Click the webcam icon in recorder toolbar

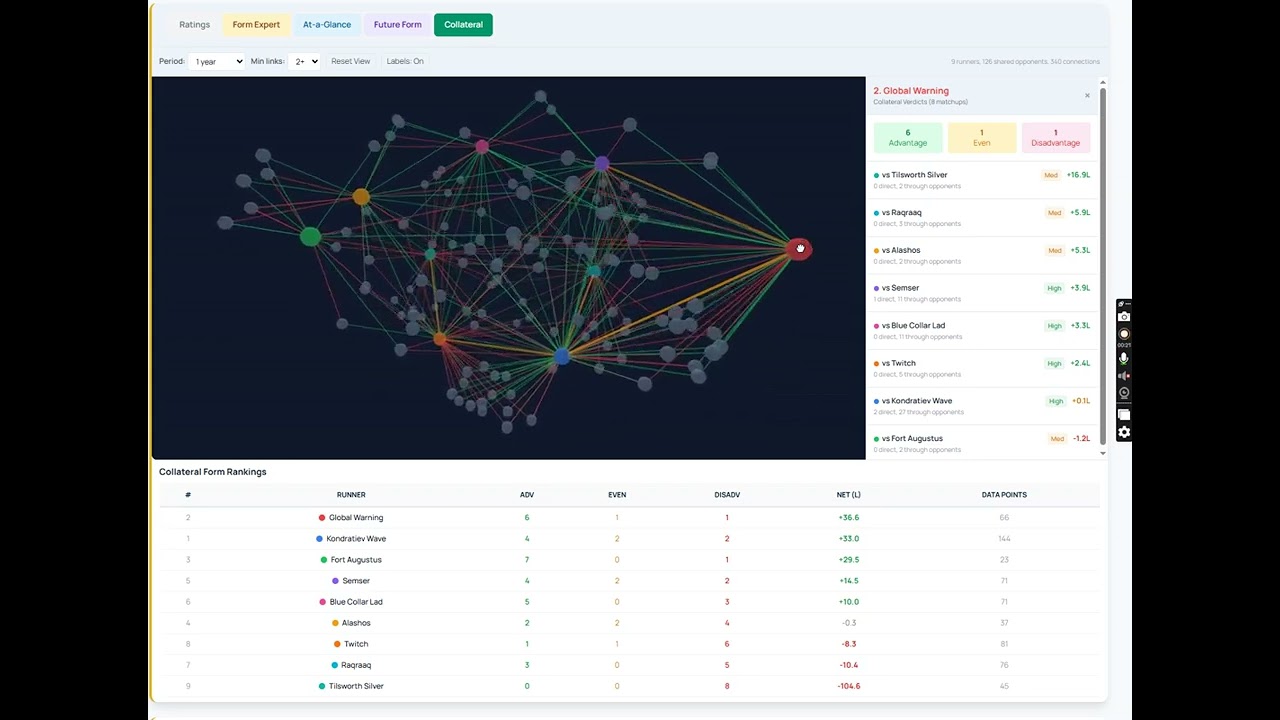1124,393
